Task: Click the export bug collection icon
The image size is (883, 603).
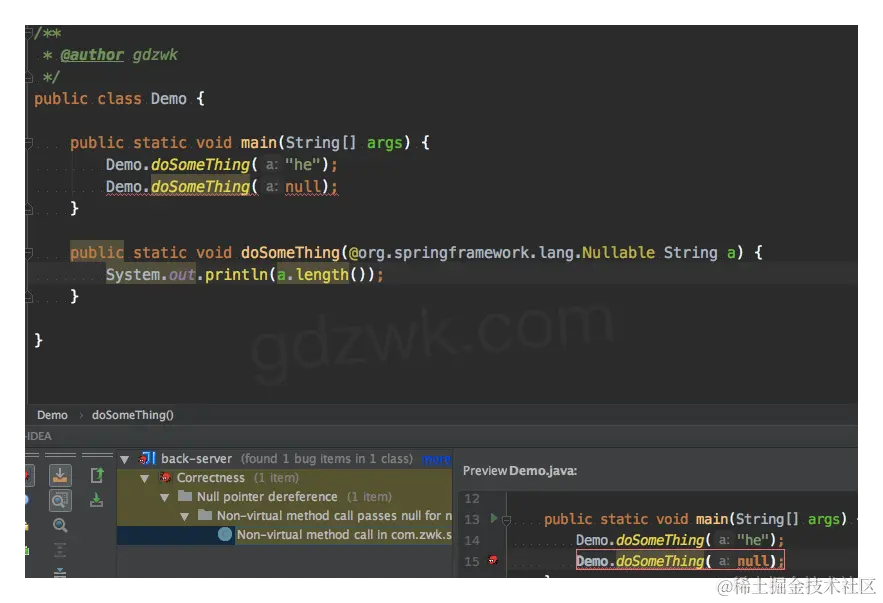Action: 97,475
